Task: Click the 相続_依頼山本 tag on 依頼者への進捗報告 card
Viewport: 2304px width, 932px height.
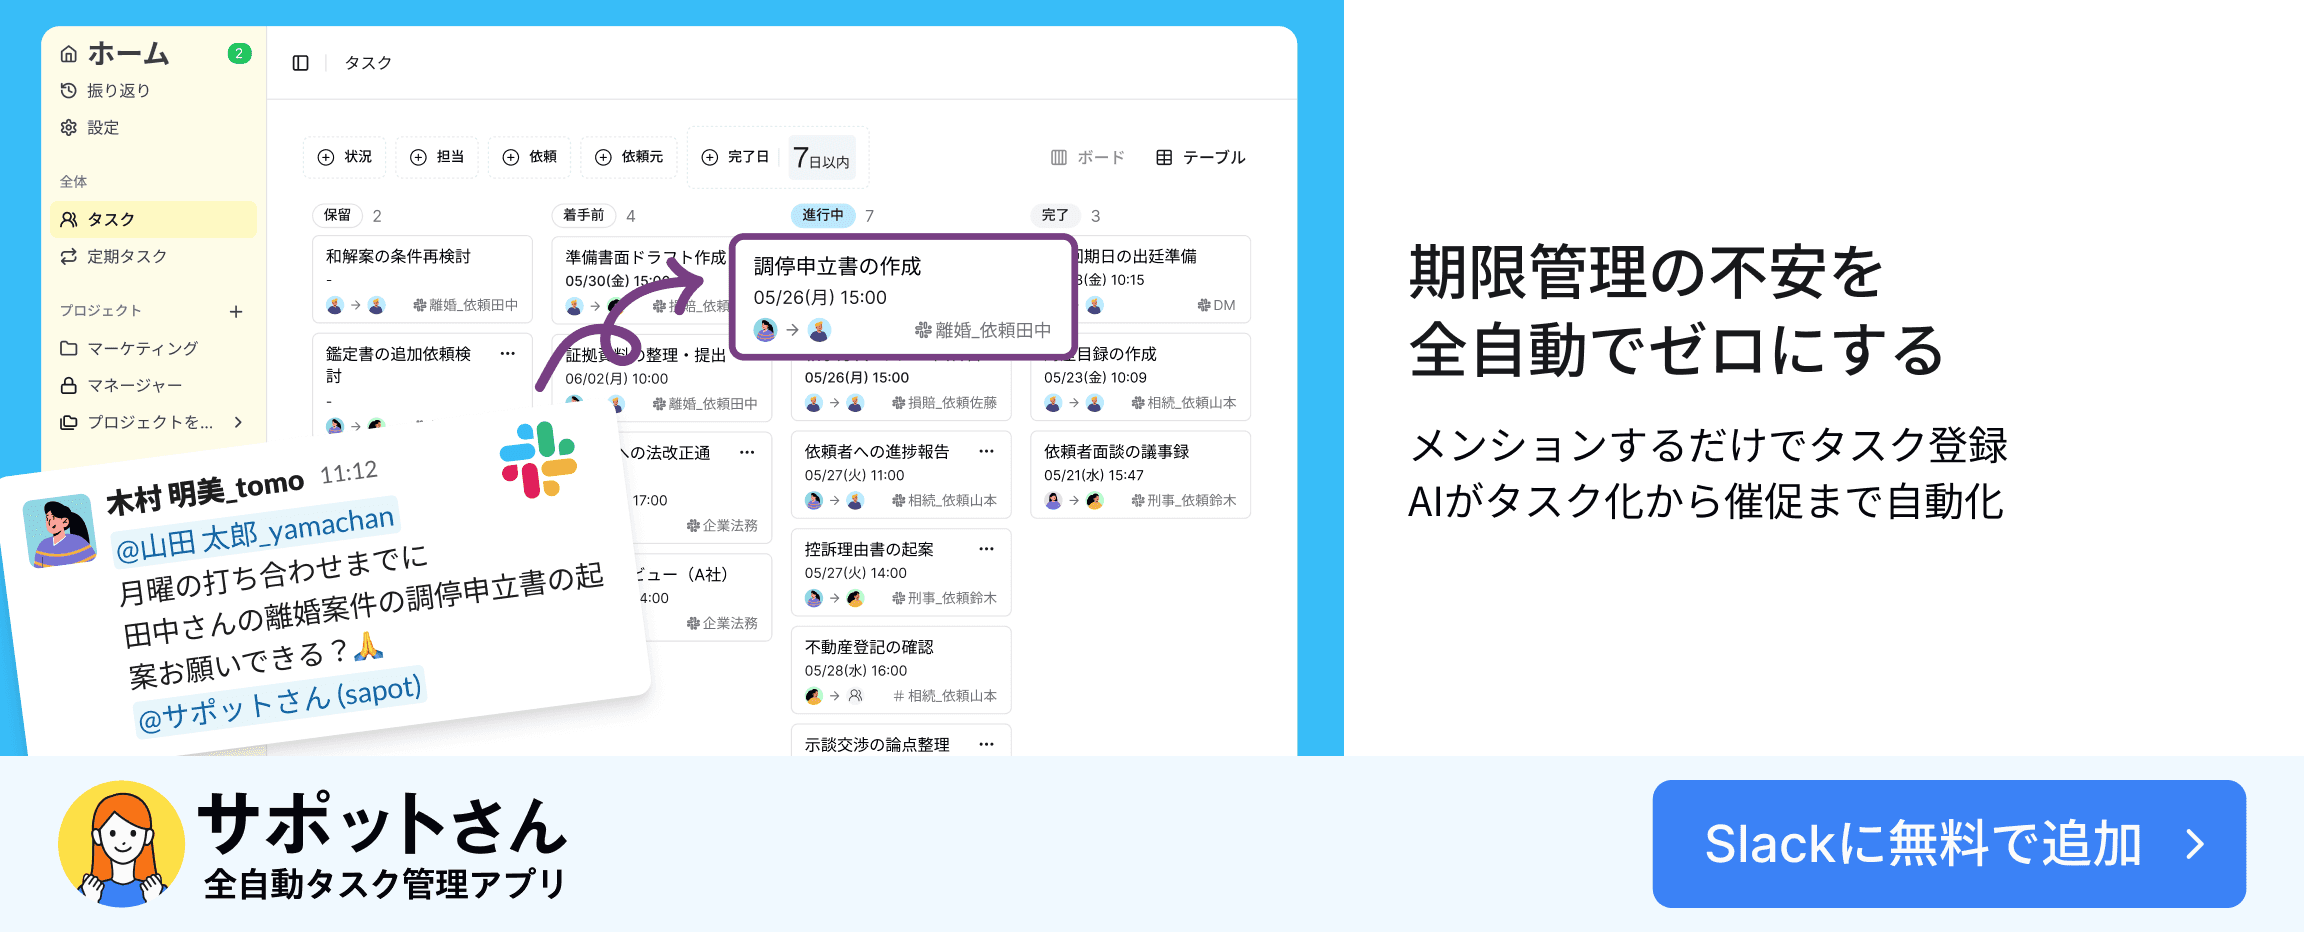Action: [944, 500]
